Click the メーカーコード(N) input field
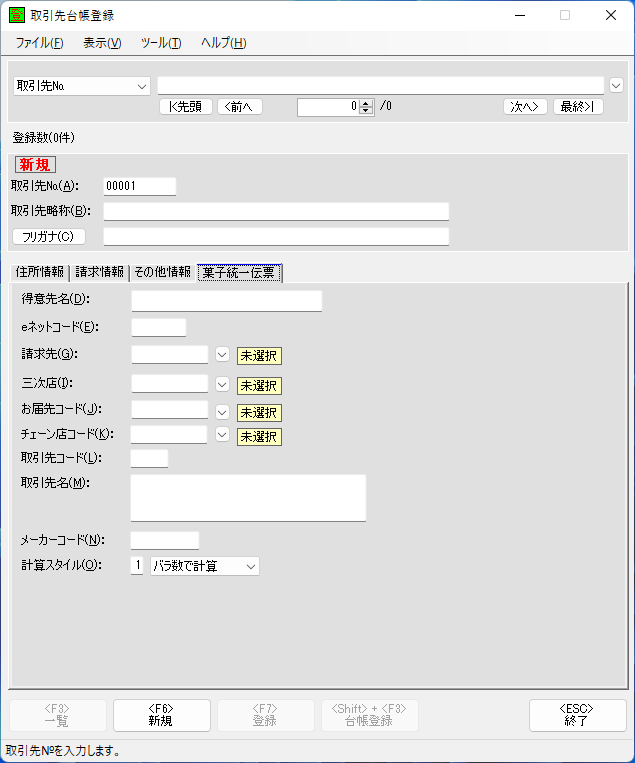 tap(165, 541)
